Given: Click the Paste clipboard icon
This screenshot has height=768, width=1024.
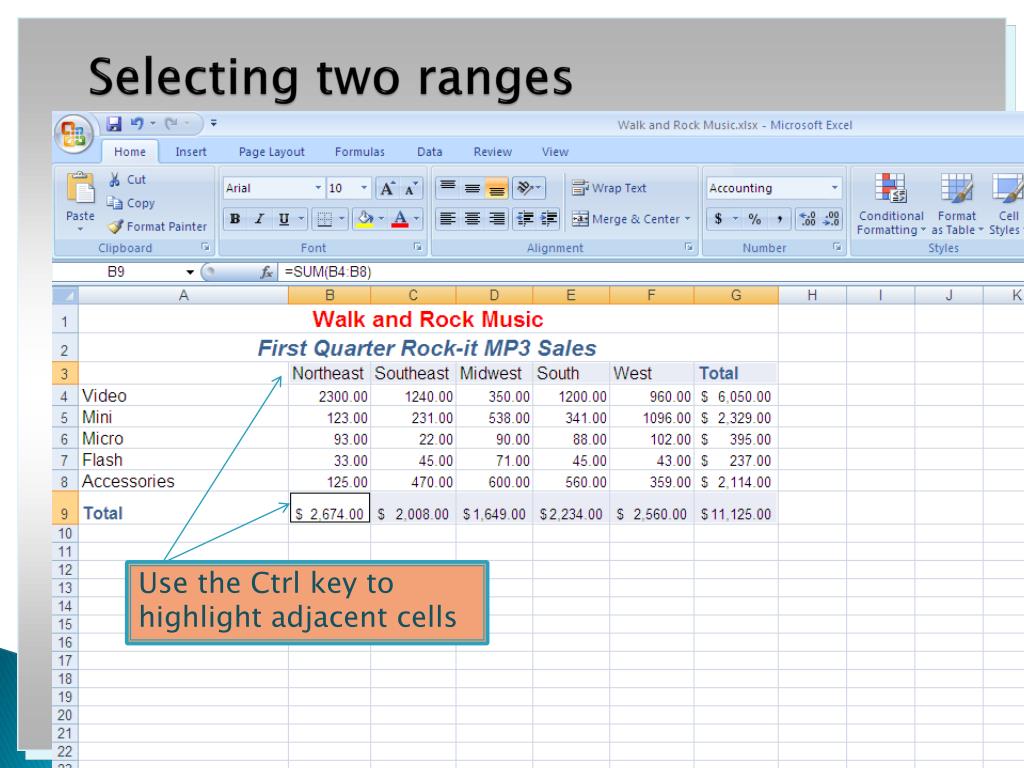Looking at the screenshot, I should 80,189.
